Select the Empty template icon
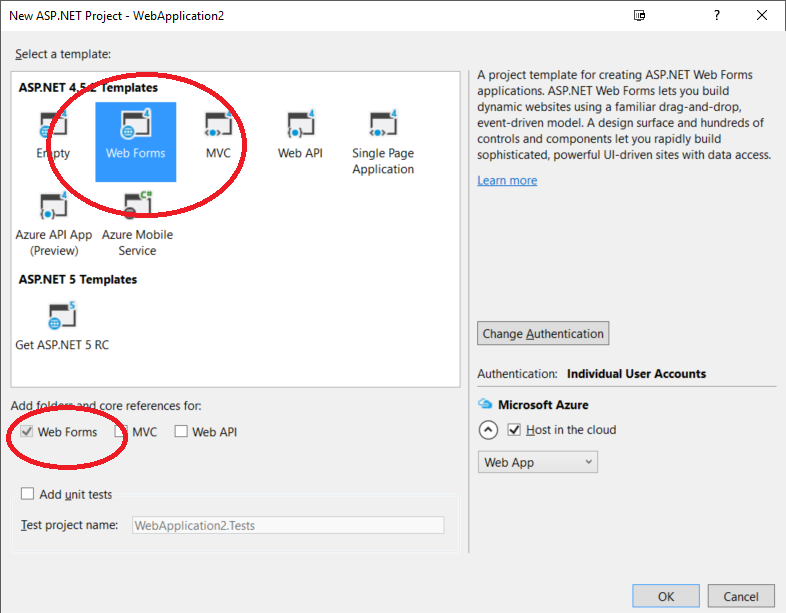The image size is (786, 613). (53, 124)
